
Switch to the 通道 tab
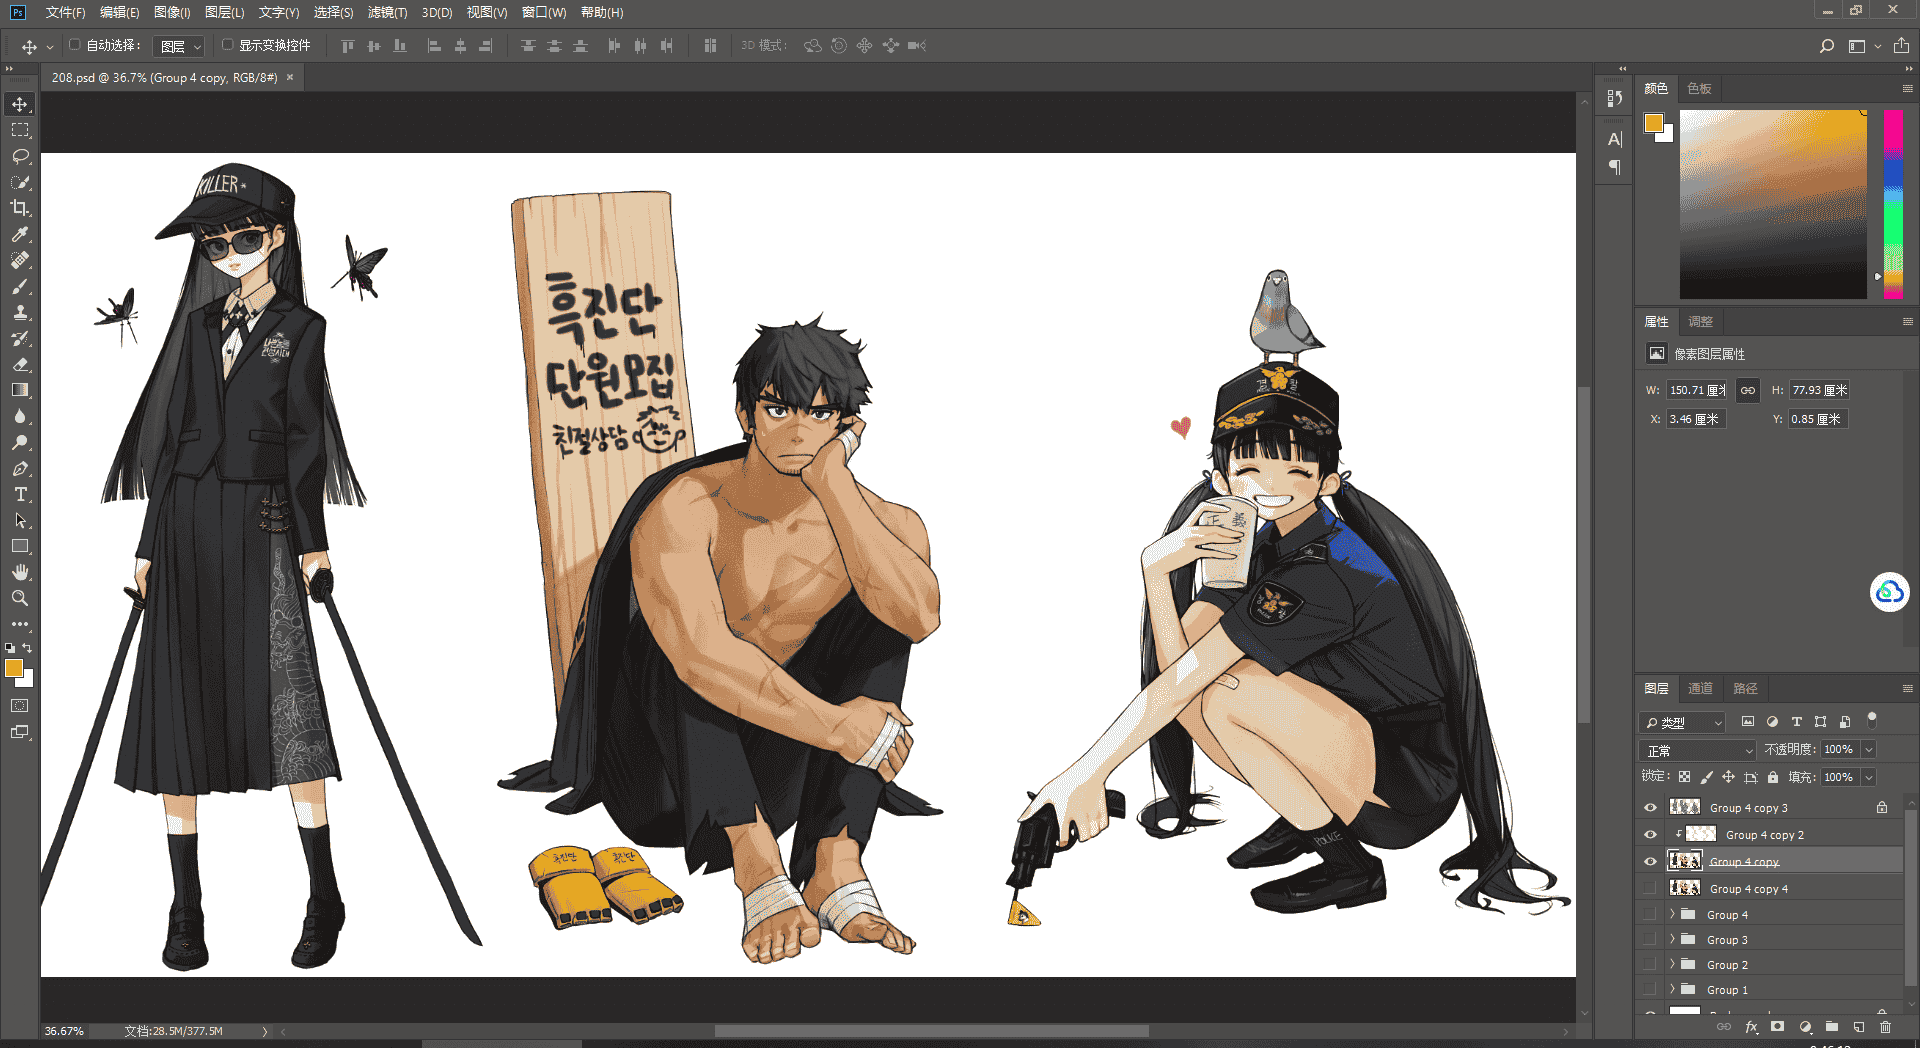pyautogui.click(x=1700, y=688)
